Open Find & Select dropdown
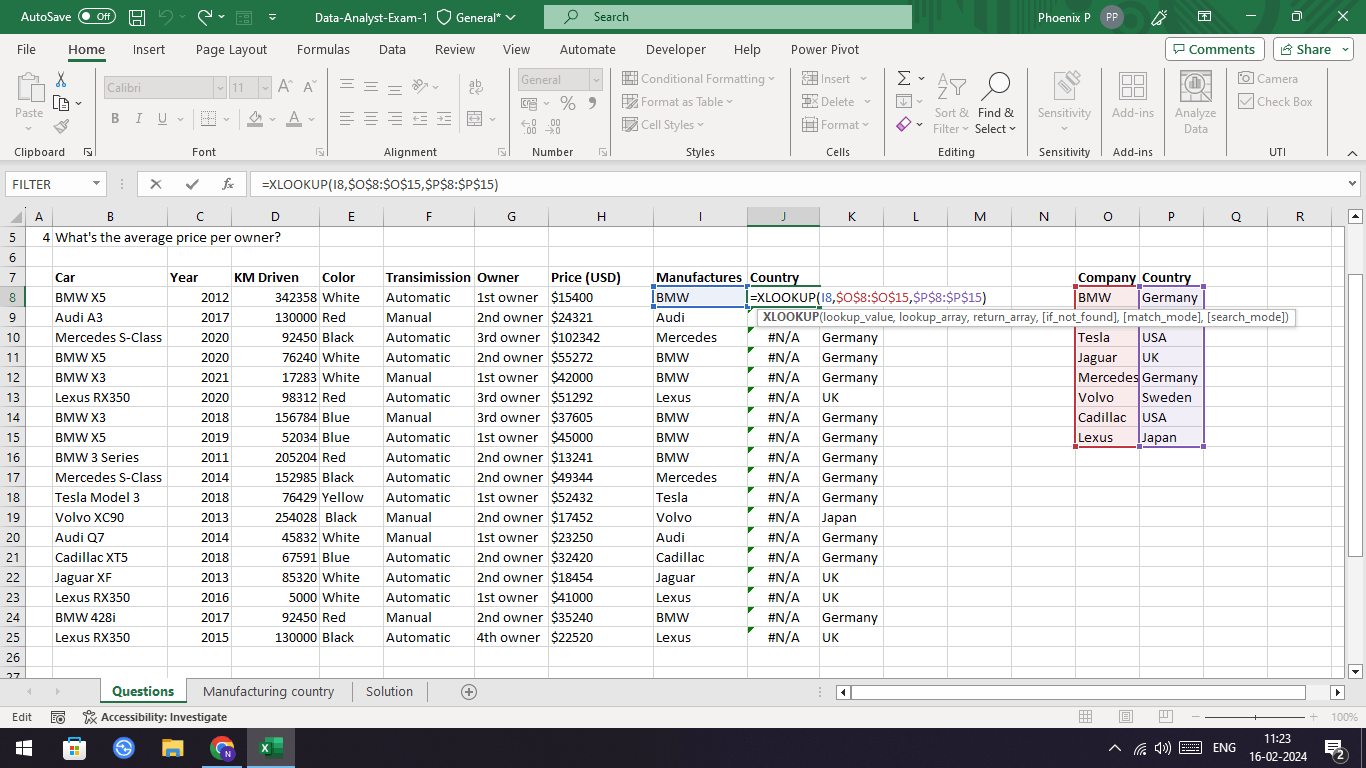This screenshot has height=768, width=1366. coord(995,104)
